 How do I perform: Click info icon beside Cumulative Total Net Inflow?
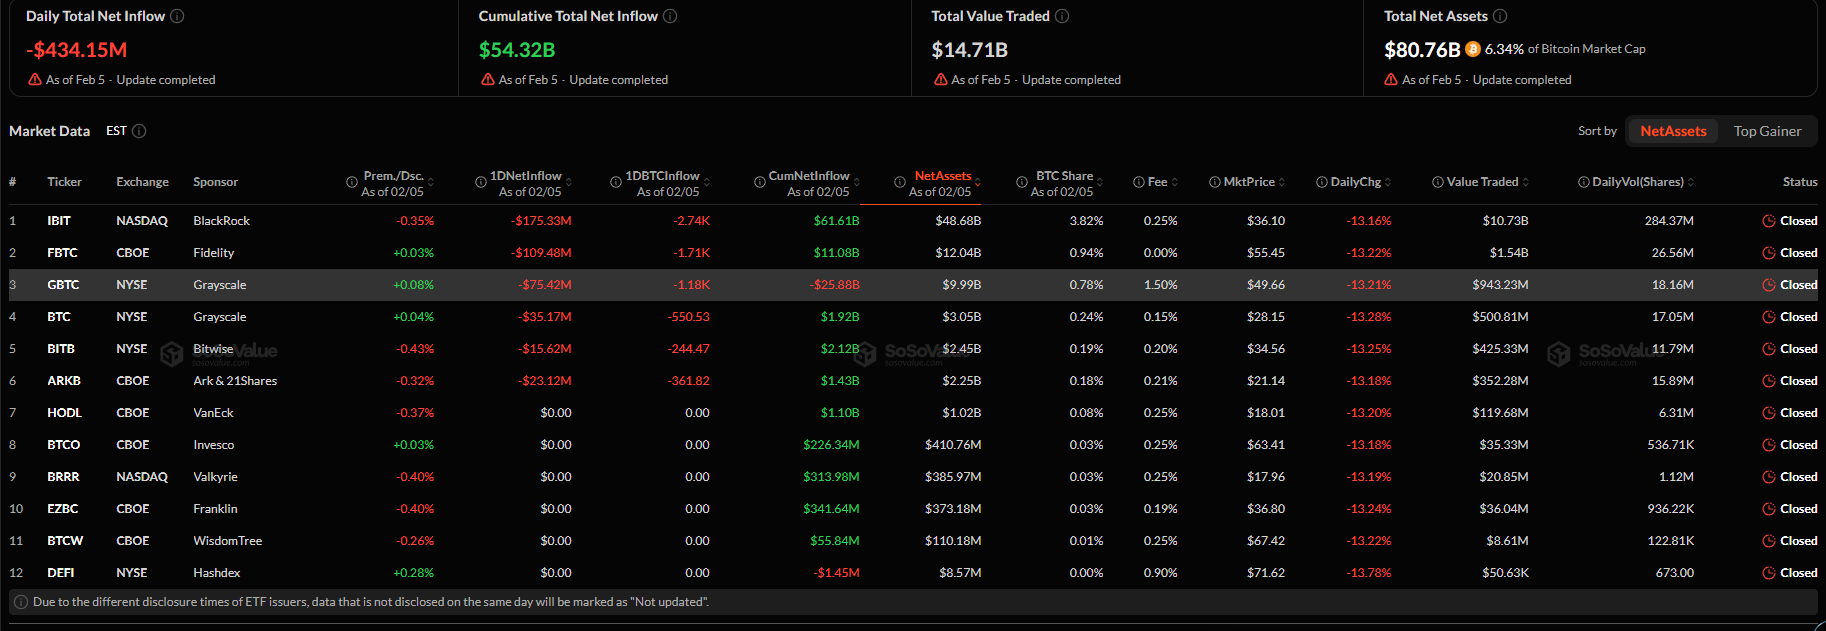coord(670,16)
